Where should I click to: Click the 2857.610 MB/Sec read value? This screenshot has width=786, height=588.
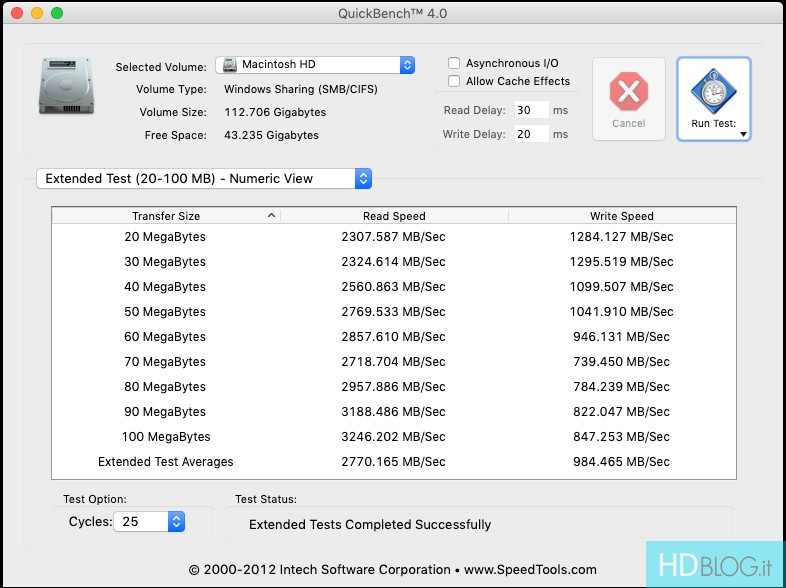(394, 337)
